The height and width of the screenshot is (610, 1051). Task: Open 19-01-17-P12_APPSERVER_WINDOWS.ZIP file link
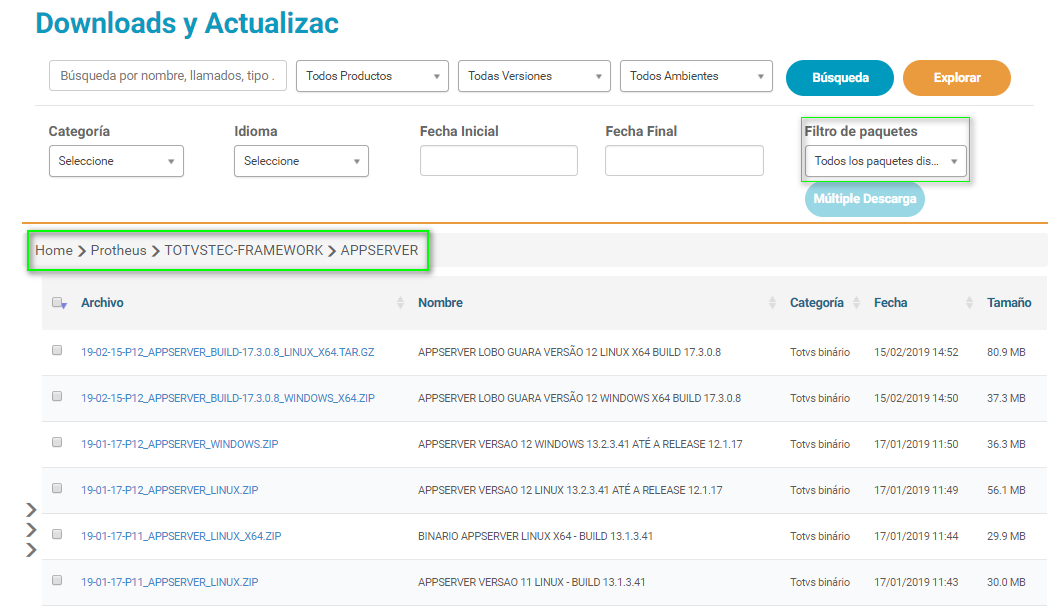tap(180, 444)
